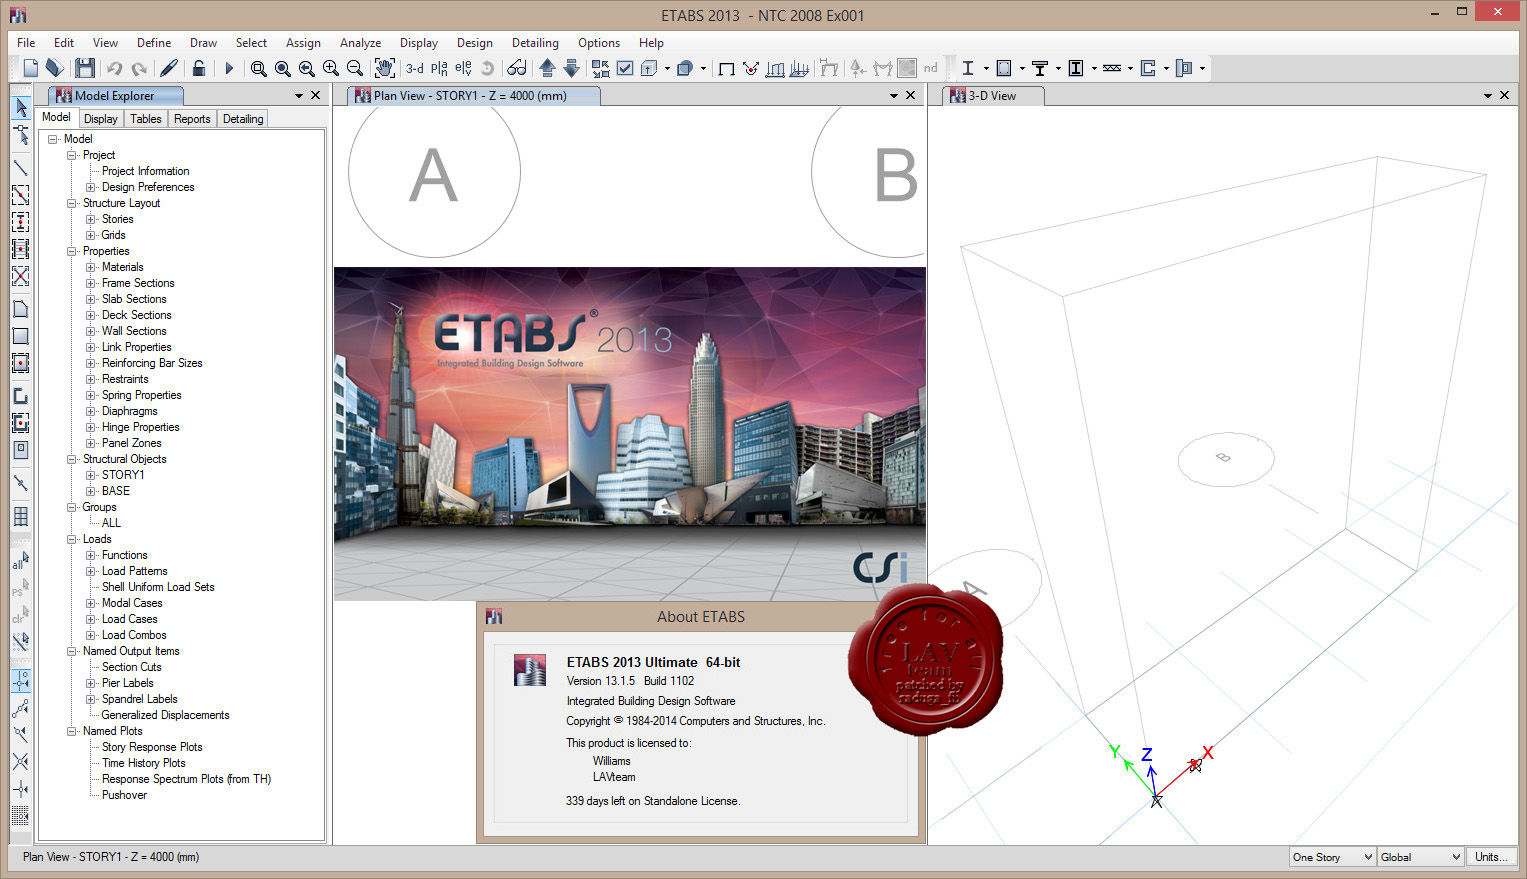Screen dimensions: 1527x879
Task: Expand the Frame Sections tree node
Action: click(91, 283)
